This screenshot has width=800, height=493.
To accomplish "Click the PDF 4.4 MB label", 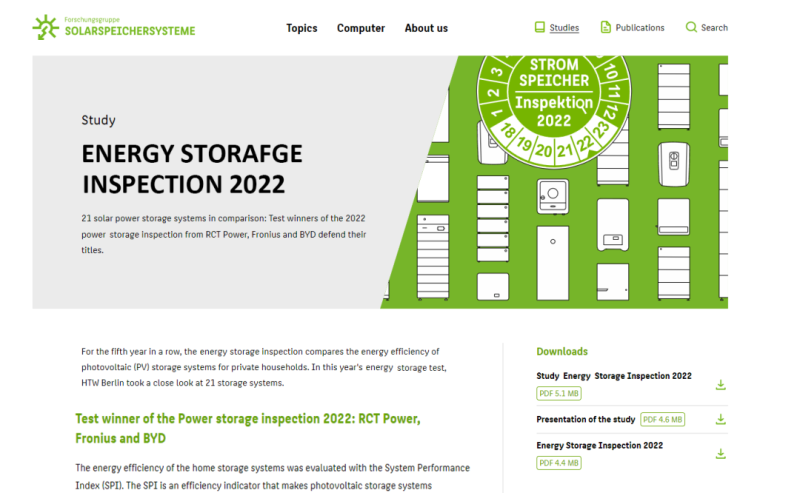I will click(x=559, y=463).
